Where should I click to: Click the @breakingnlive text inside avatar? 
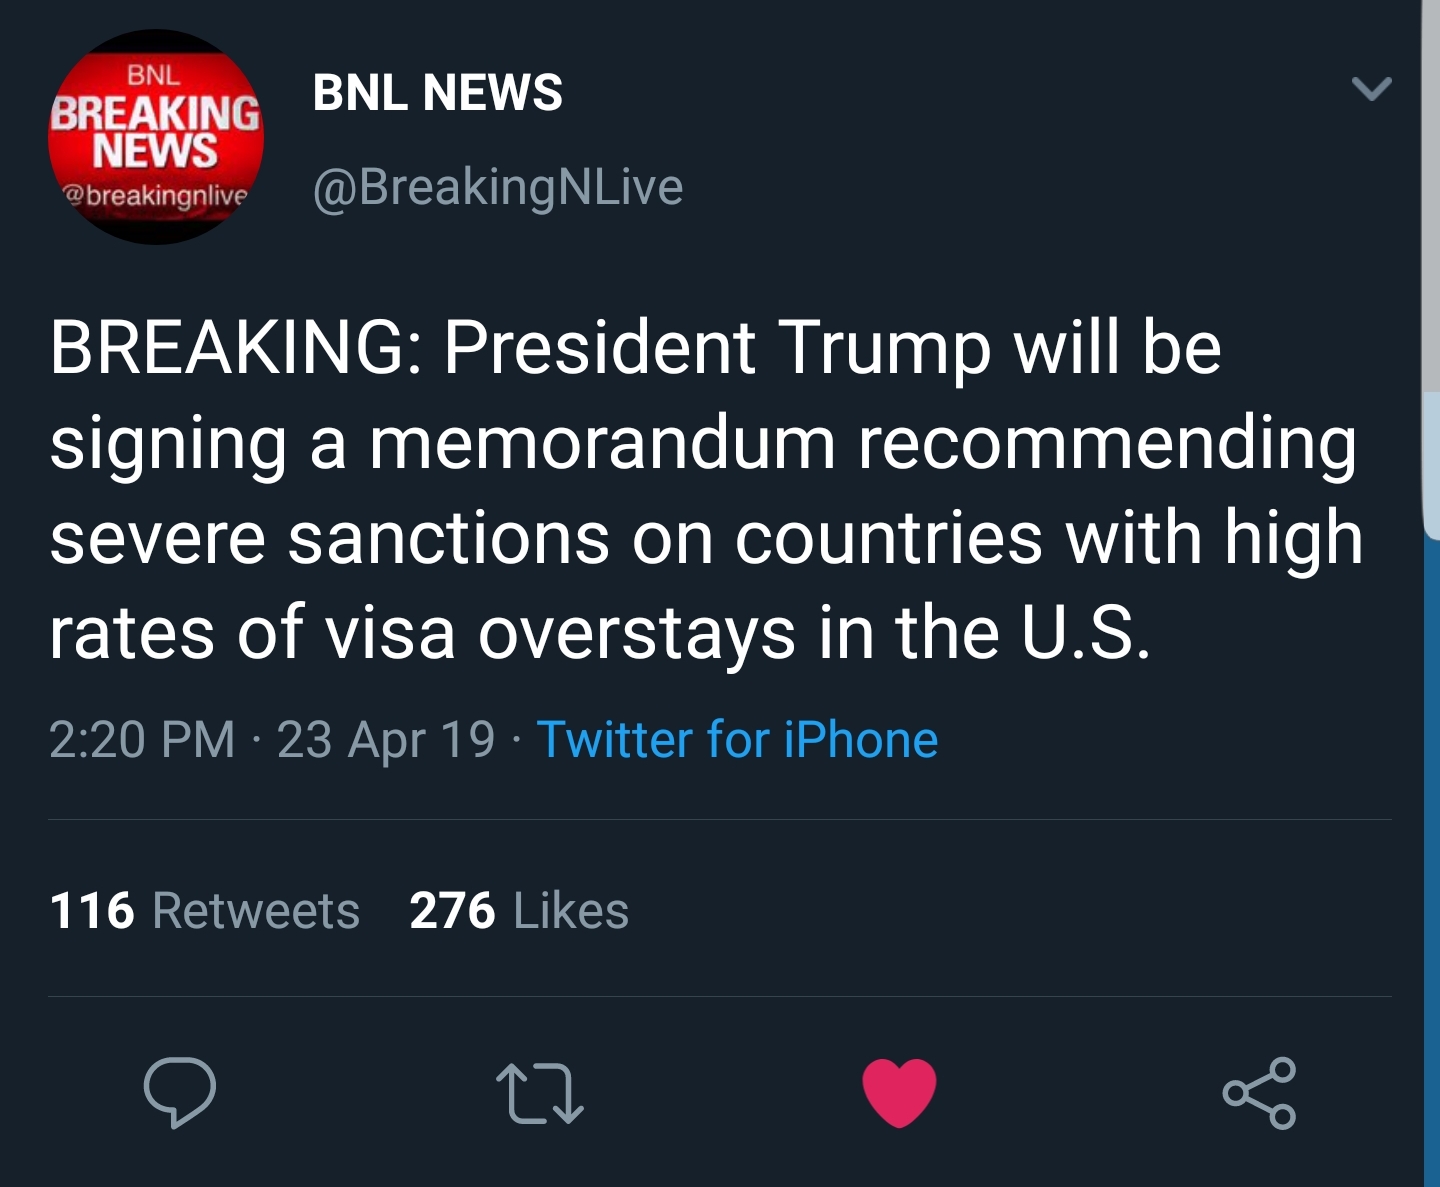155,195
